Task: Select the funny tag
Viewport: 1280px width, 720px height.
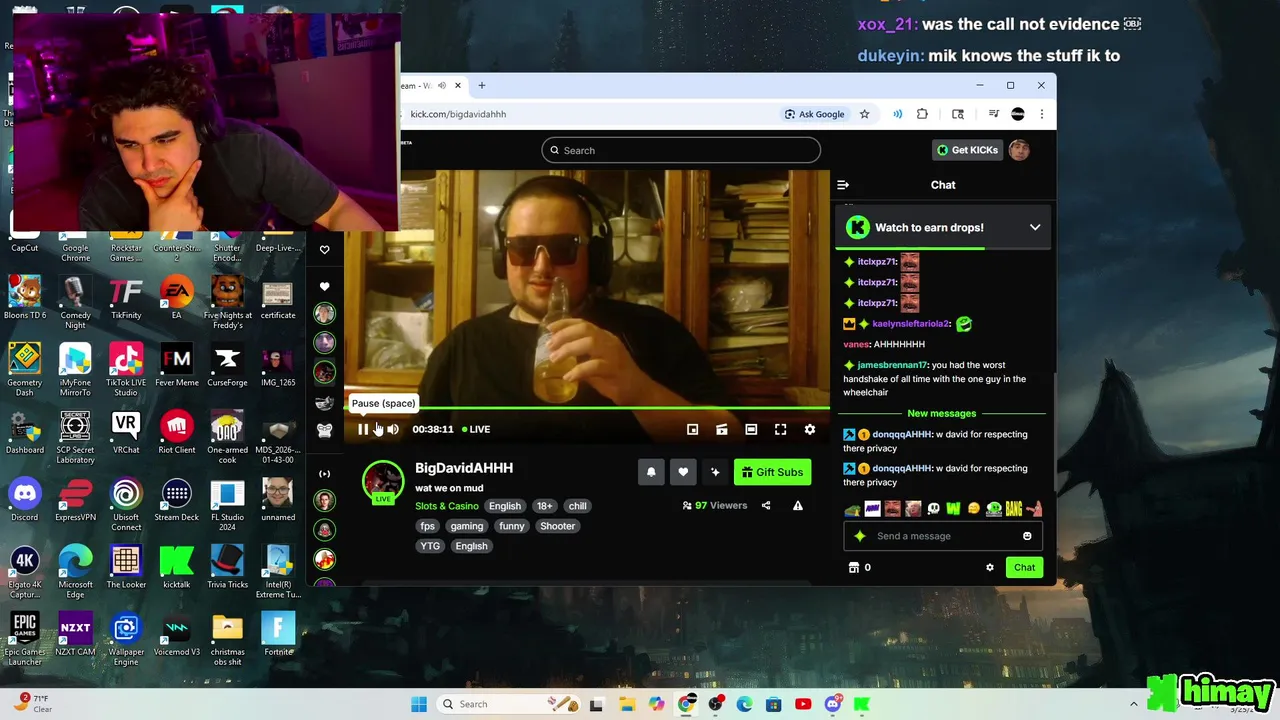Action: 512,526
